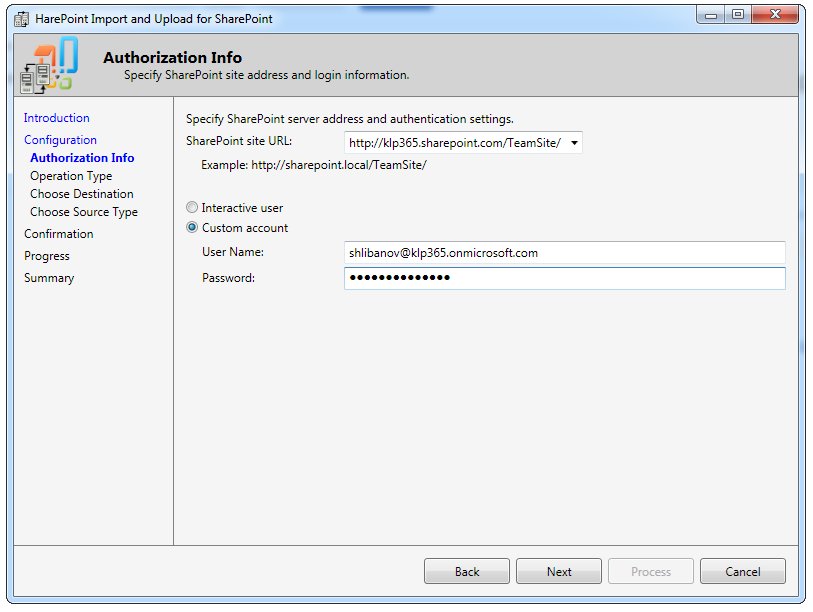Select the Custom account radio button
813x612 pixels.
click(x=192, y=227)
